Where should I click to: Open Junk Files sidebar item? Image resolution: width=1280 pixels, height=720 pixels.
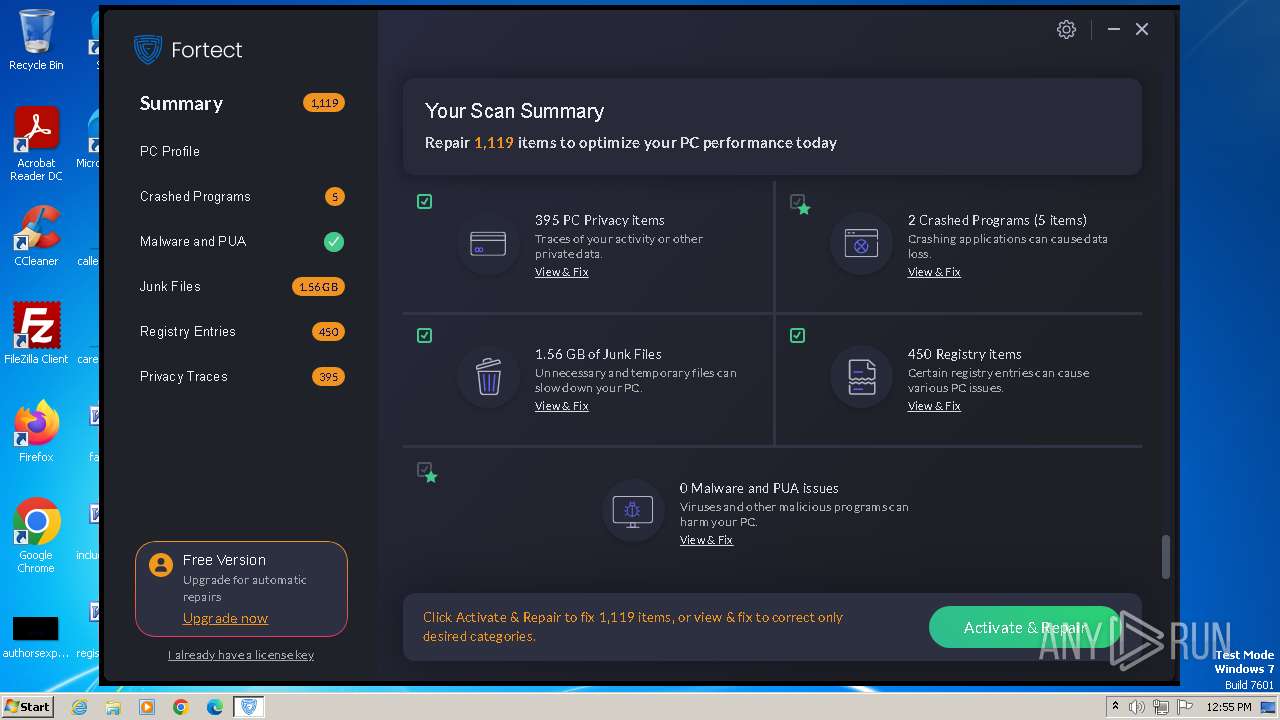point(170,286)
